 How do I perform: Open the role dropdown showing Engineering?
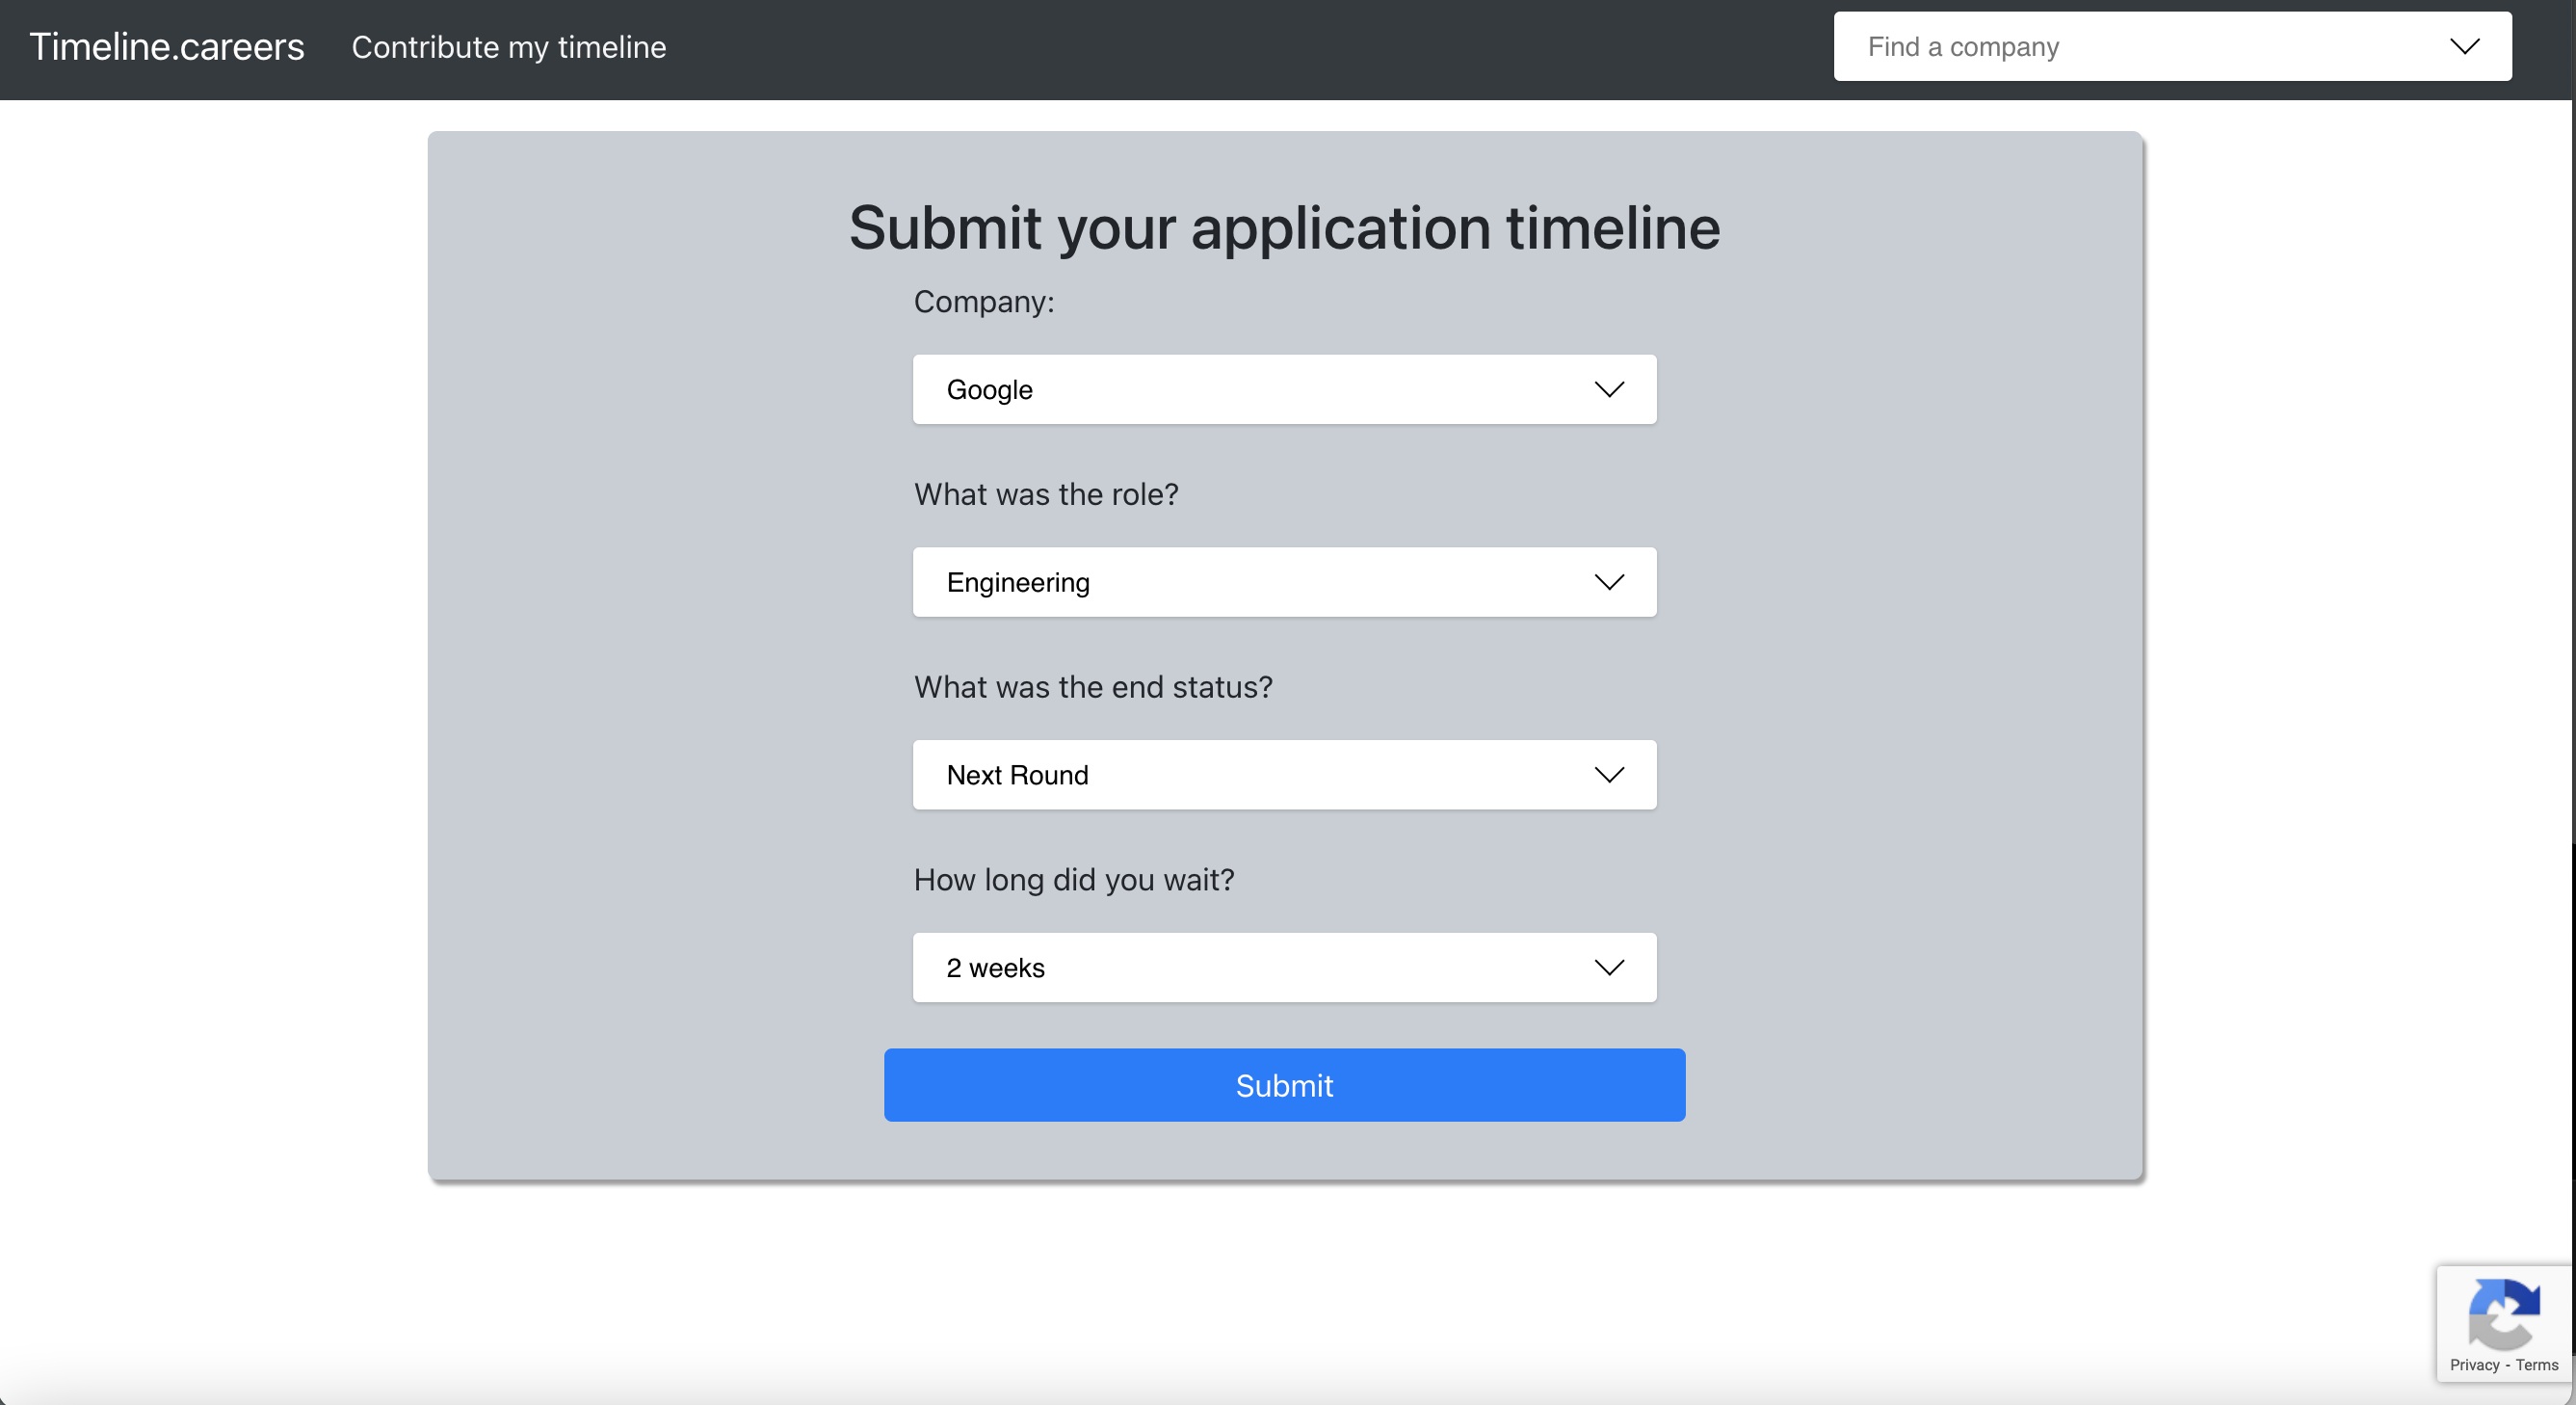tap(1284, 582)
